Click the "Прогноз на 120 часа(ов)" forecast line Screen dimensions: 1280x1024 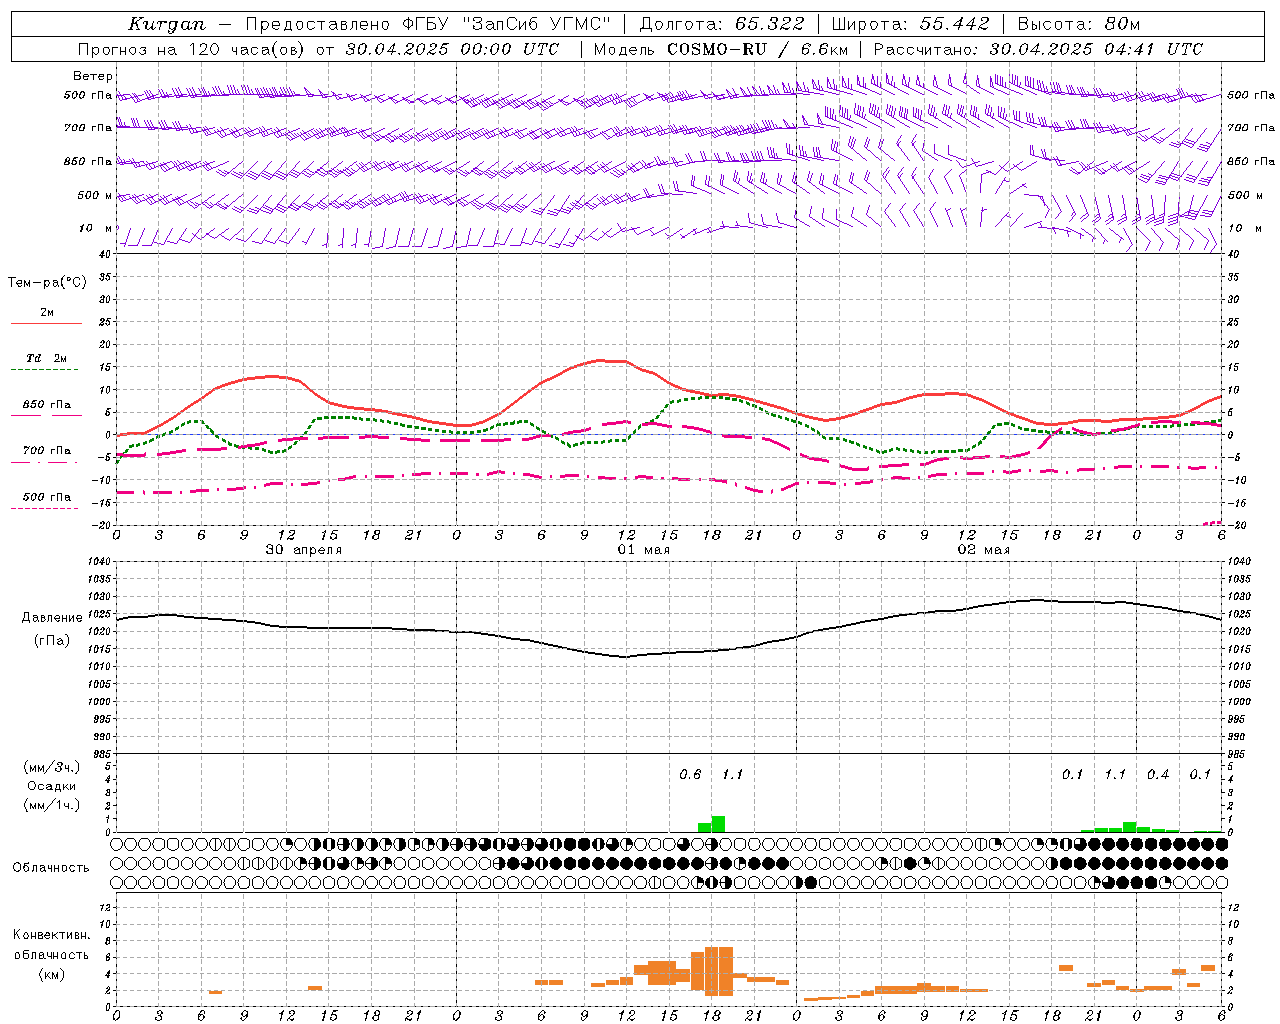(318, 49)
